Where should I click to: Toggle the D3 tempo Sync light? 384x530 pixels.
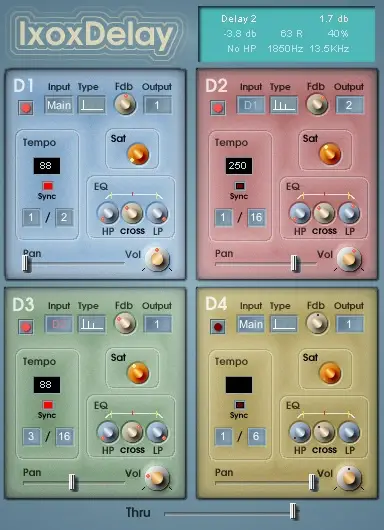(48, 405)
